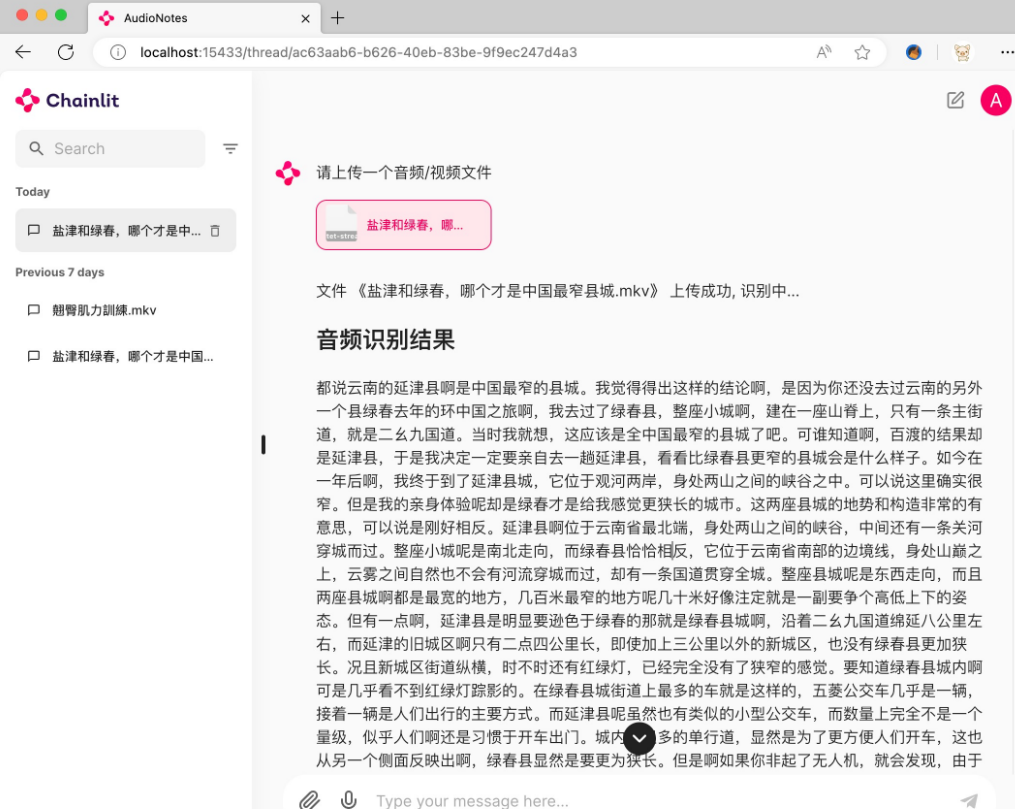
Task: Open the user avatar menu
Action: (x=995, y=100)
